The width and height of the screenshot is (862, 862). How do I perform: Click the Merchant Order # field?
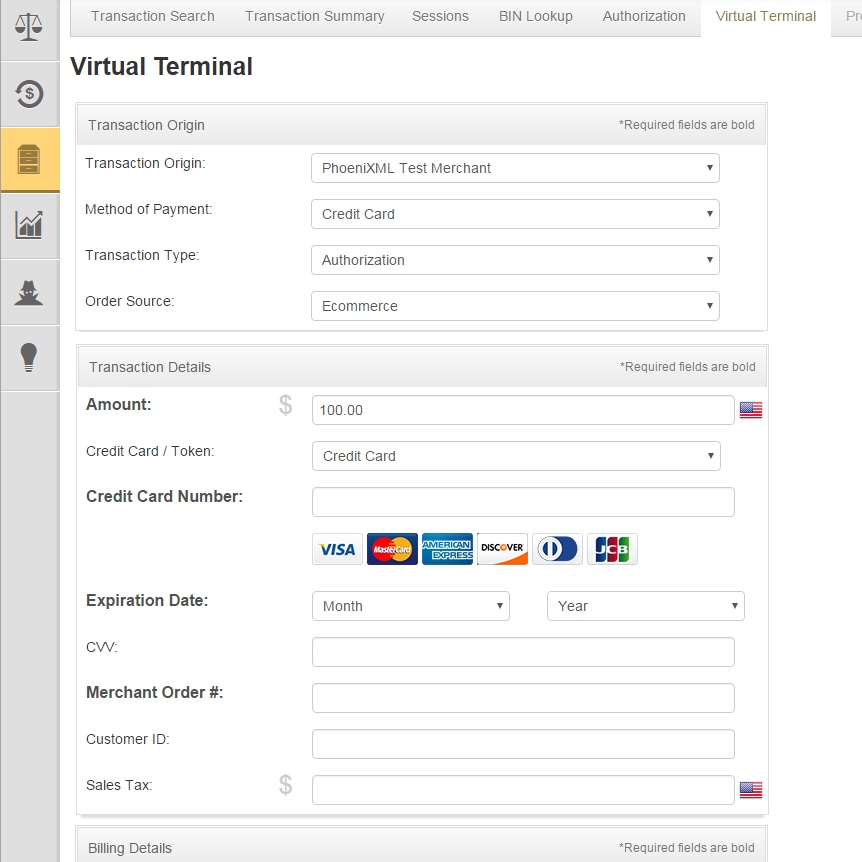(x=523, y=698)
